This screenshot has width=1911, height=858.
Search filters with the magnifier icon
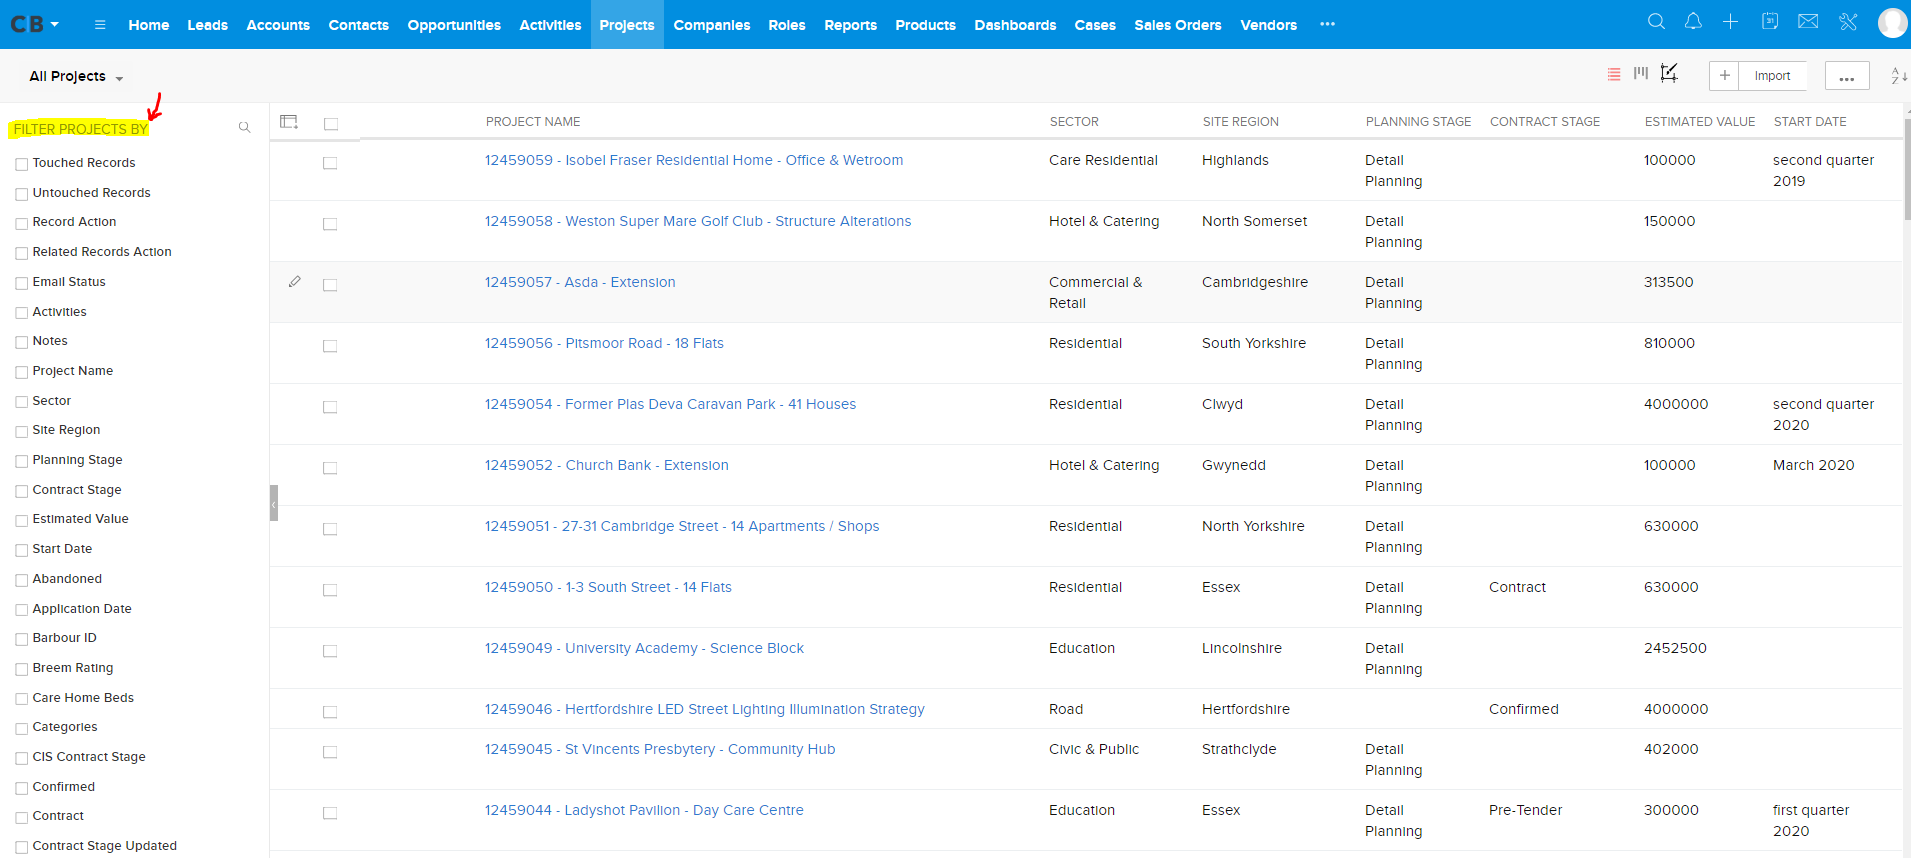pyautogui.click(x=244, y=127)
